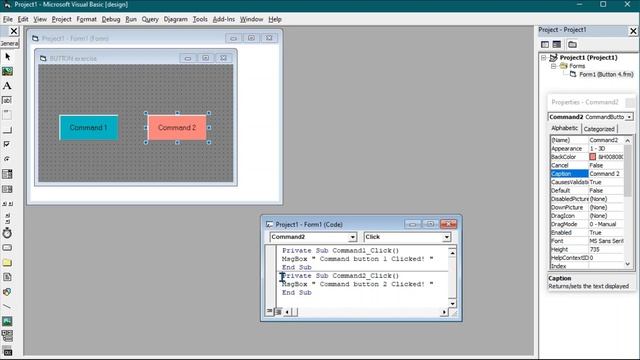
Task: Select the Height property row
Action: tap(587, 249)
